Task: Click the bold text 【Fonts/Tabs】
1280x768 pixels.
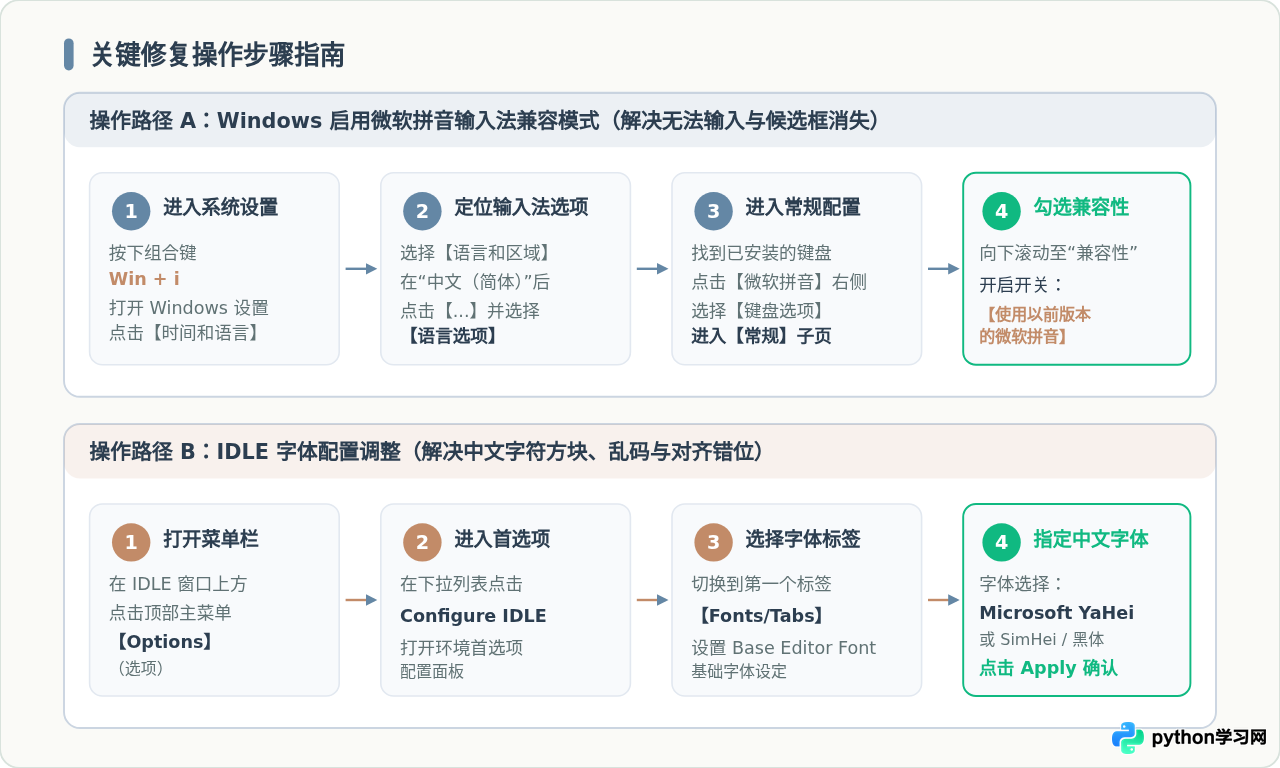Action: click(761, 616)
